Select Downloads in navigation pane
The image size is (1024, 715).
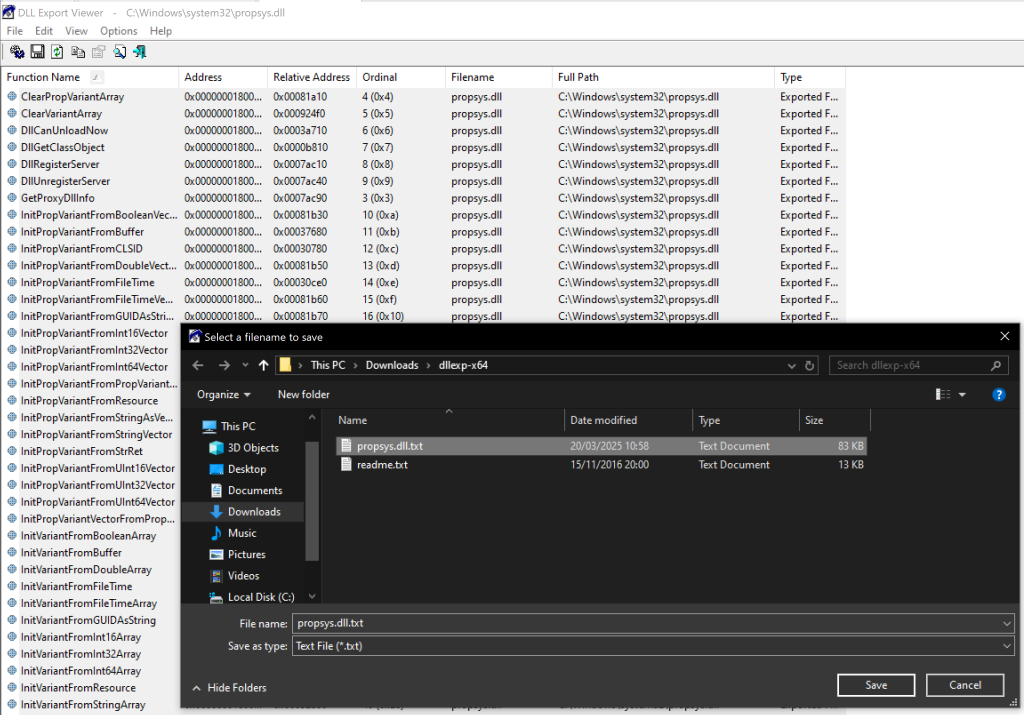254,512
